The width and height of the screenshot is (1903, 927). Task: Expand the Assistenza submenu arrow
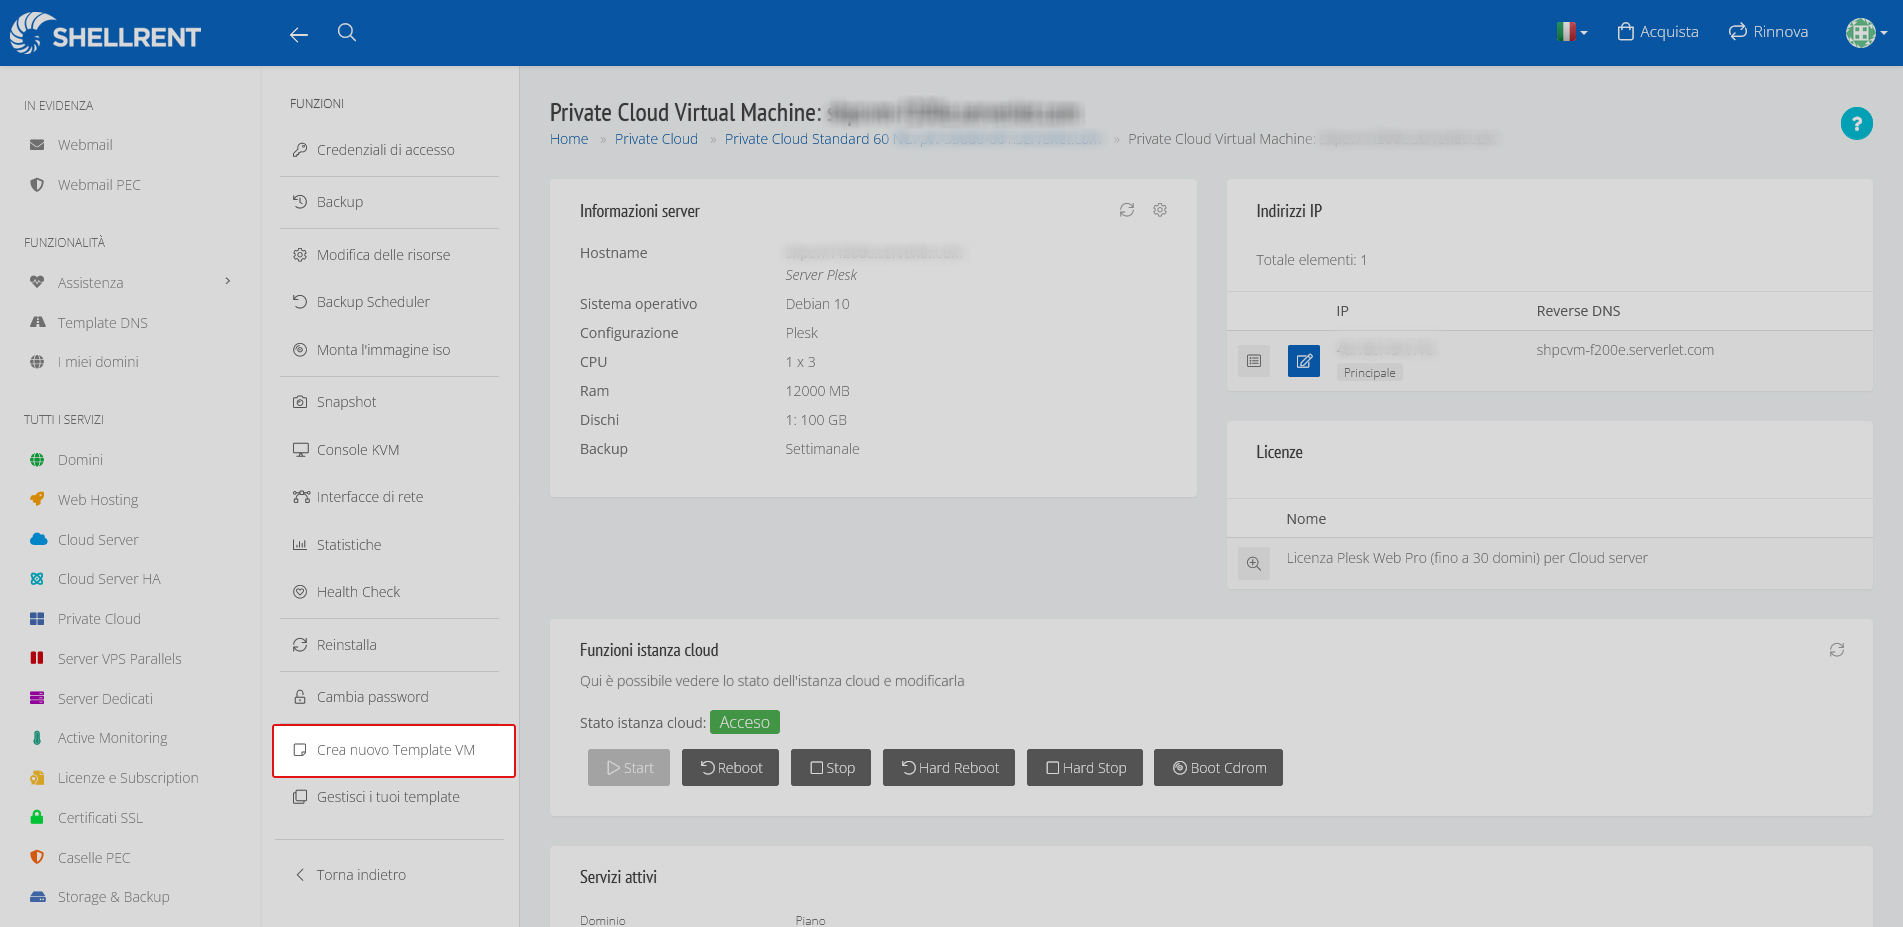(x=228, y=281)
